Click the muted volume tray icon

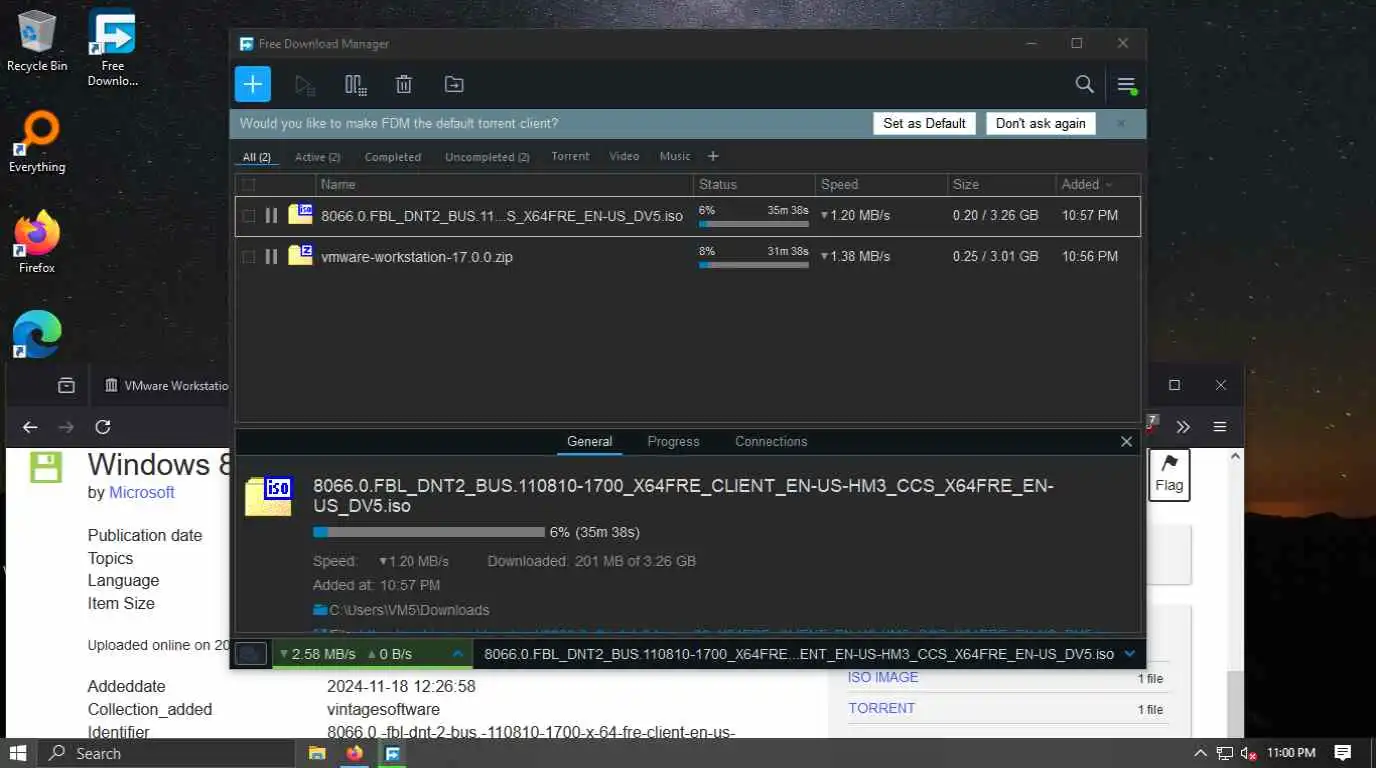1248,753
